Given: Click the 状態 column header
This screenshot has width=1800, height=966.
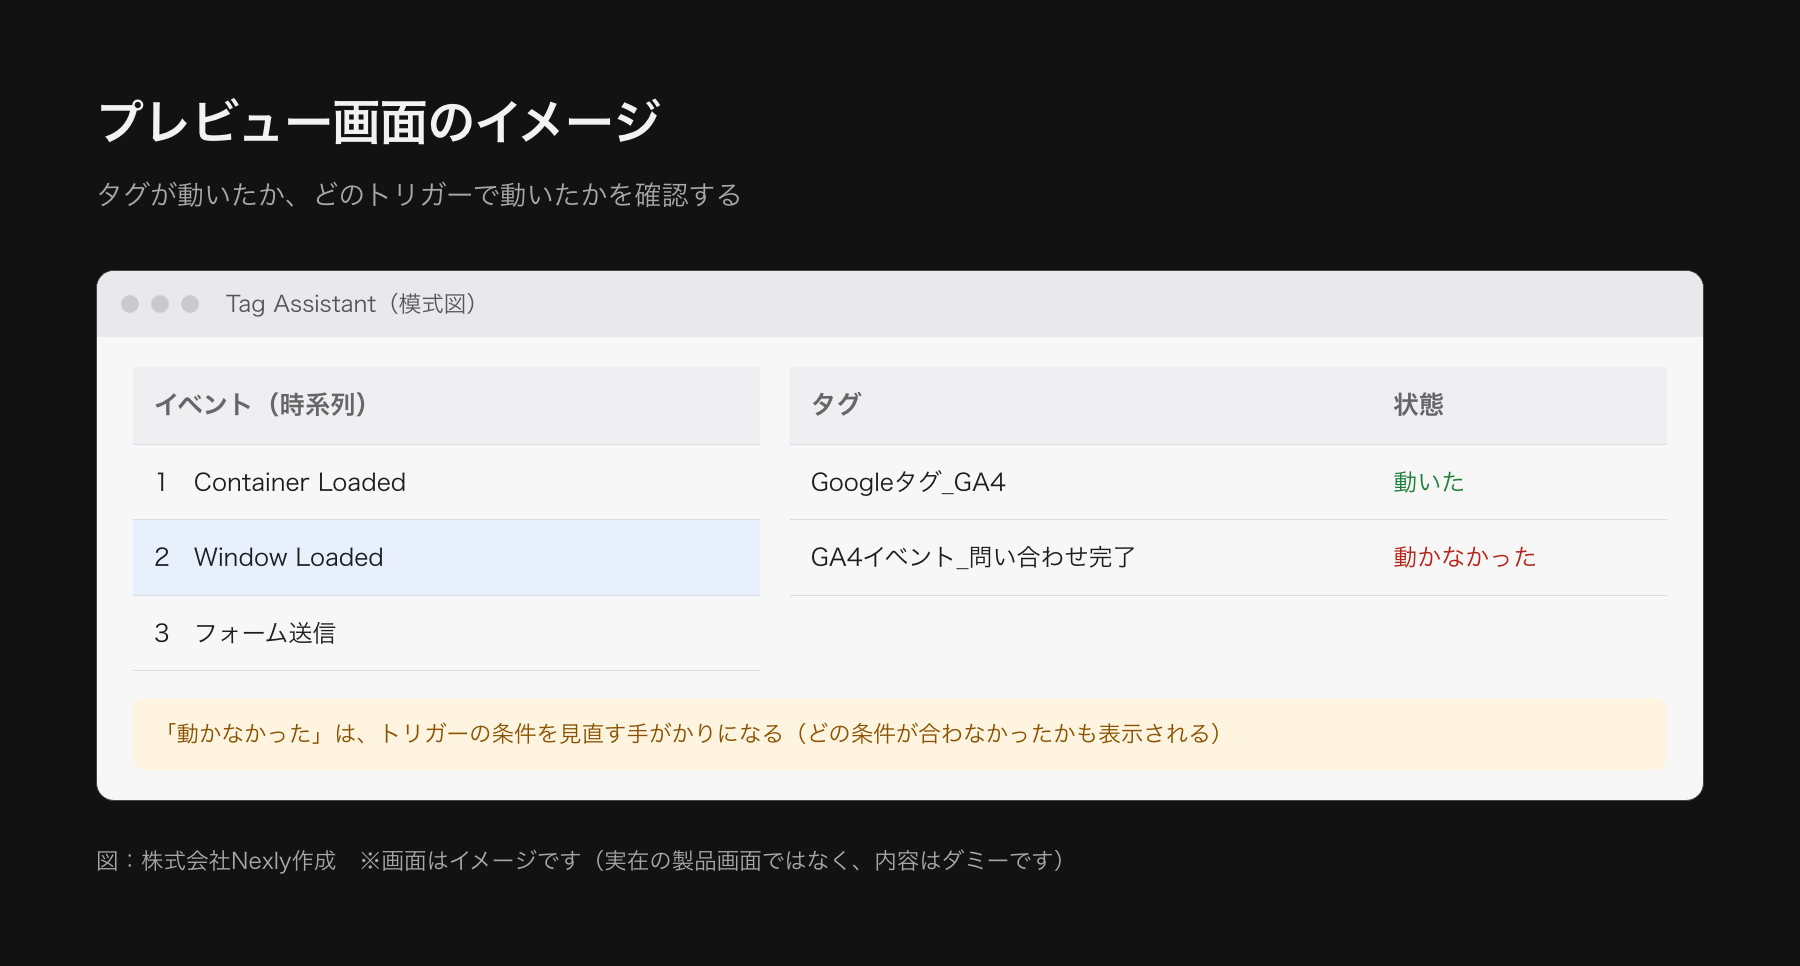Looking at the screenshot, I should tap(1418, 405).
